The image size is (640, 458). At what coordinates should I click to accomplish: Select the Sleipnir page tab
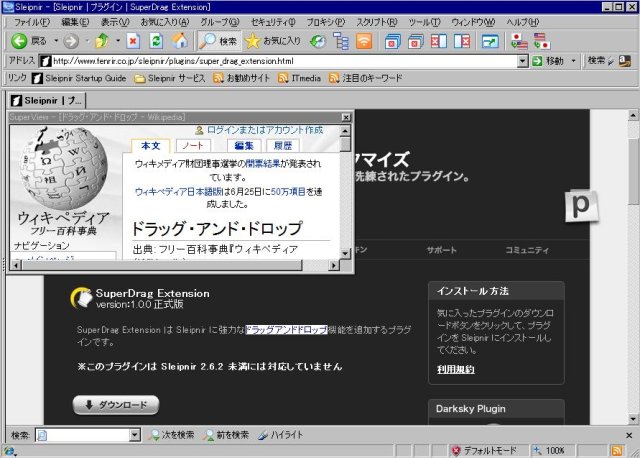point(46,100)
